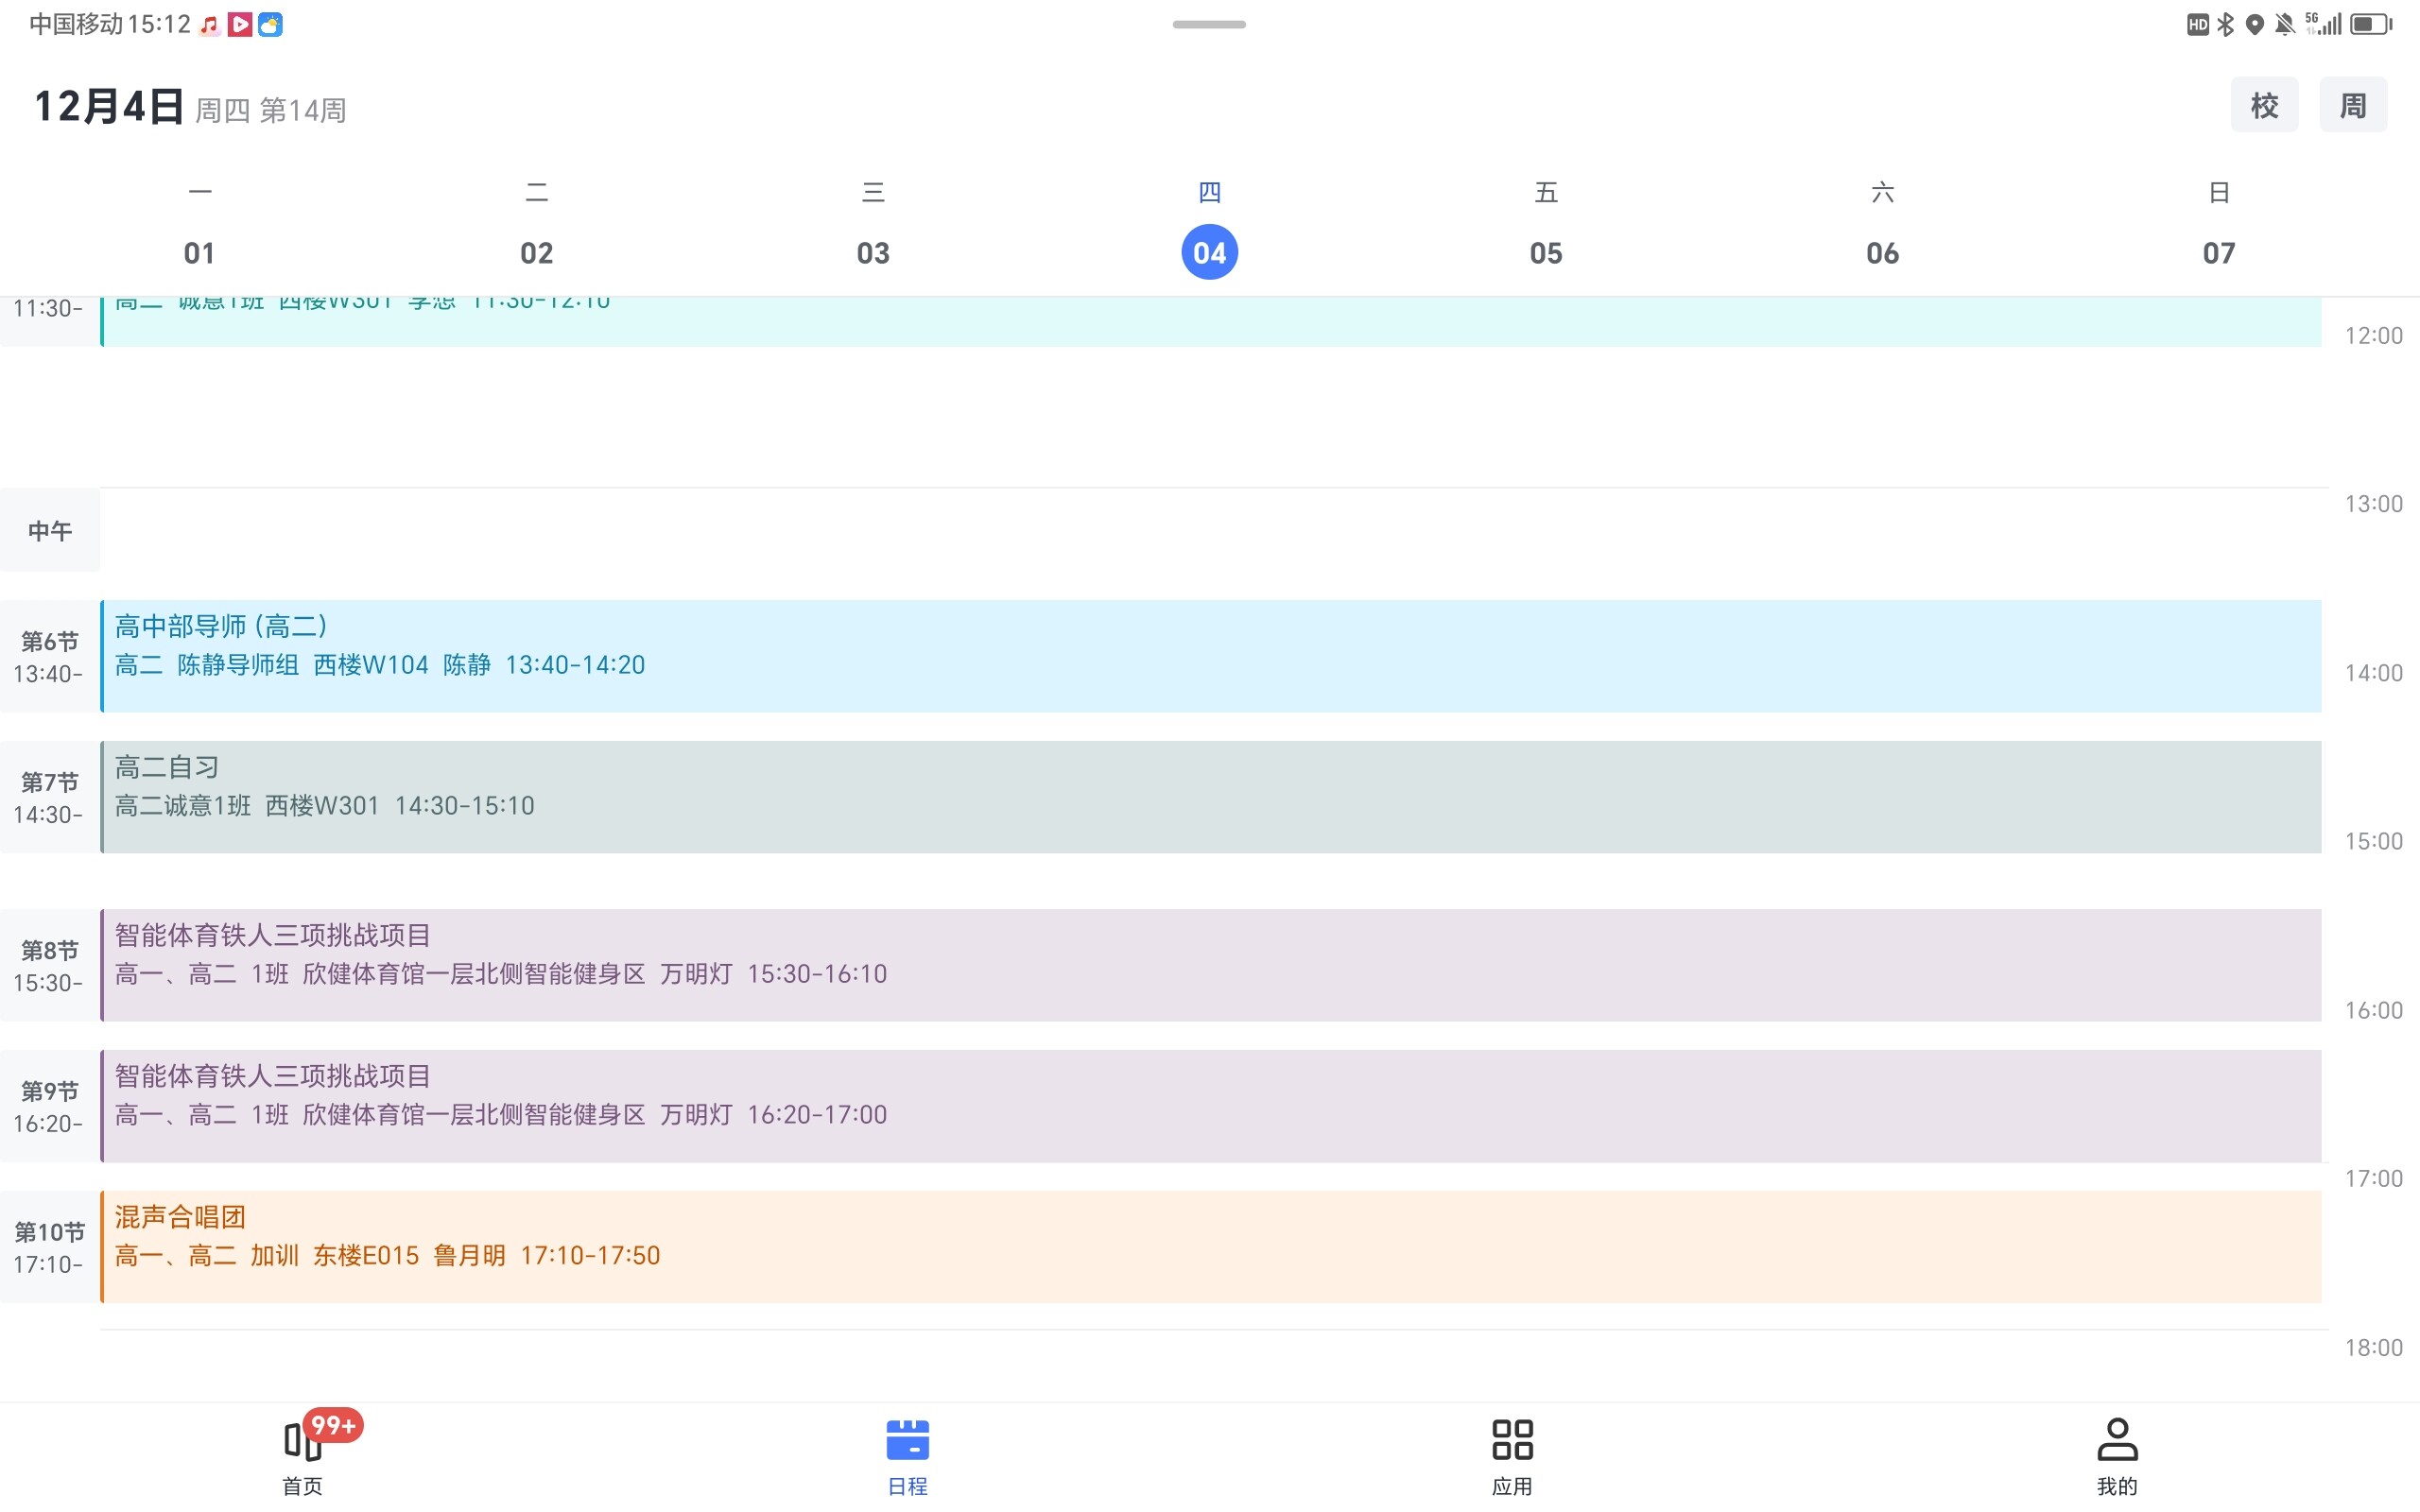
Task: Select Monday 01 in the week strip
Action: click(200, 252)
